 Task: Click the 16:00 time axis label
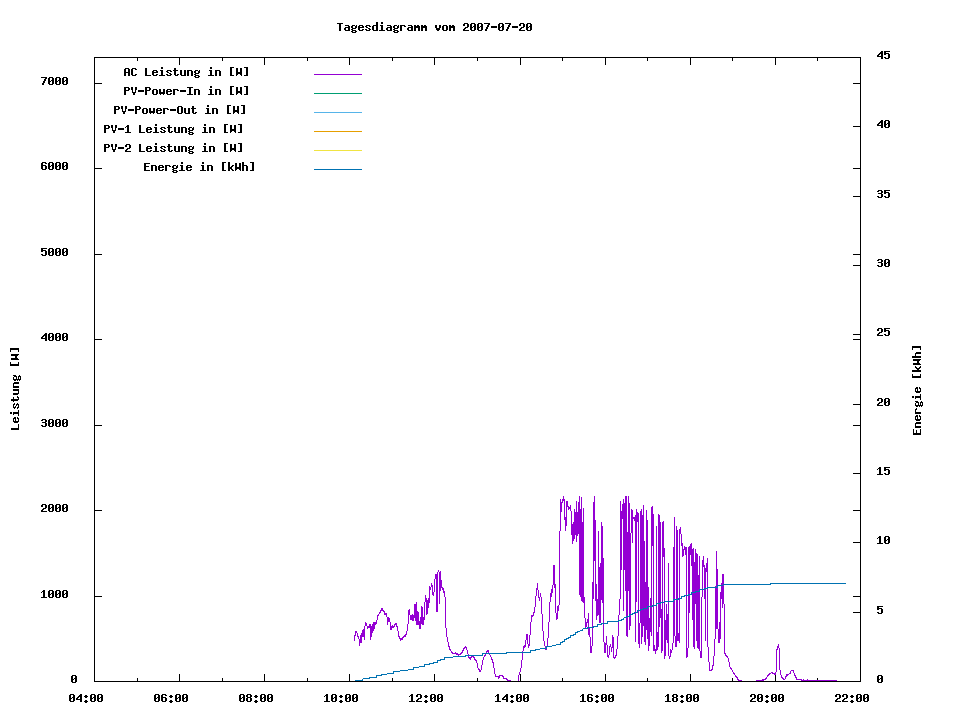point(597,698)
